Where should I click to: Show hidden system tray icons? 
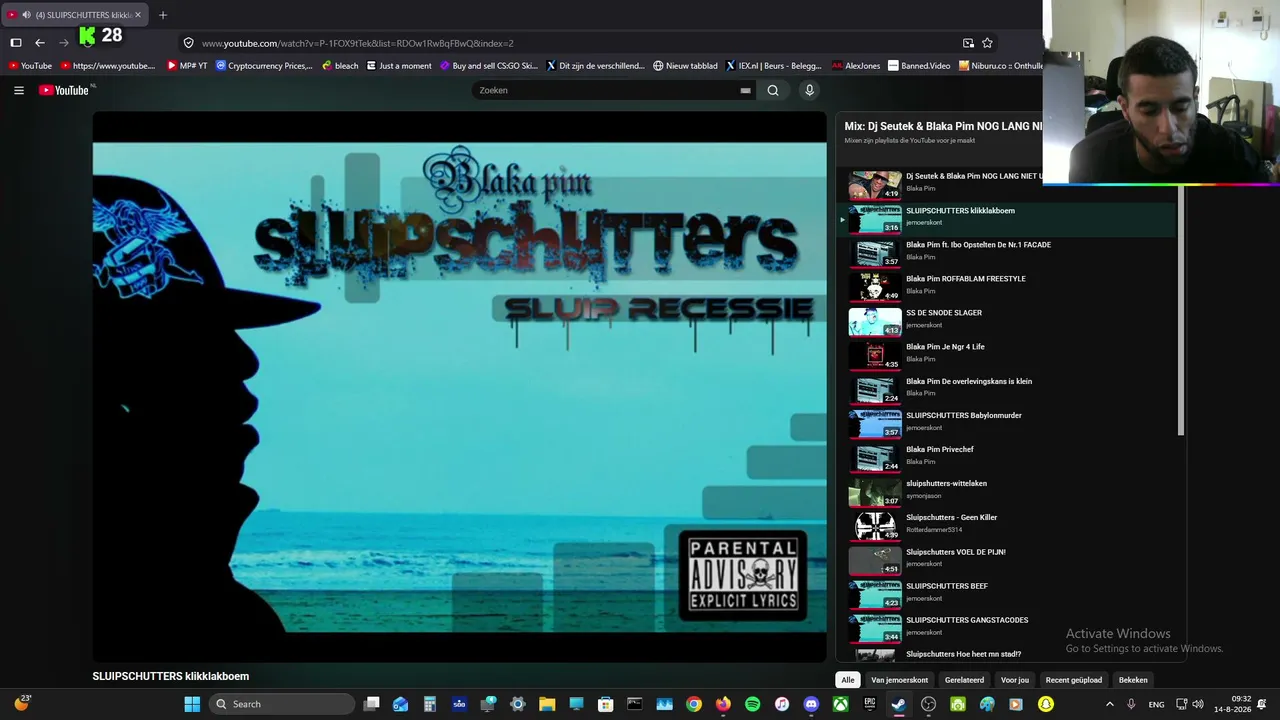tap(1109, 704)
